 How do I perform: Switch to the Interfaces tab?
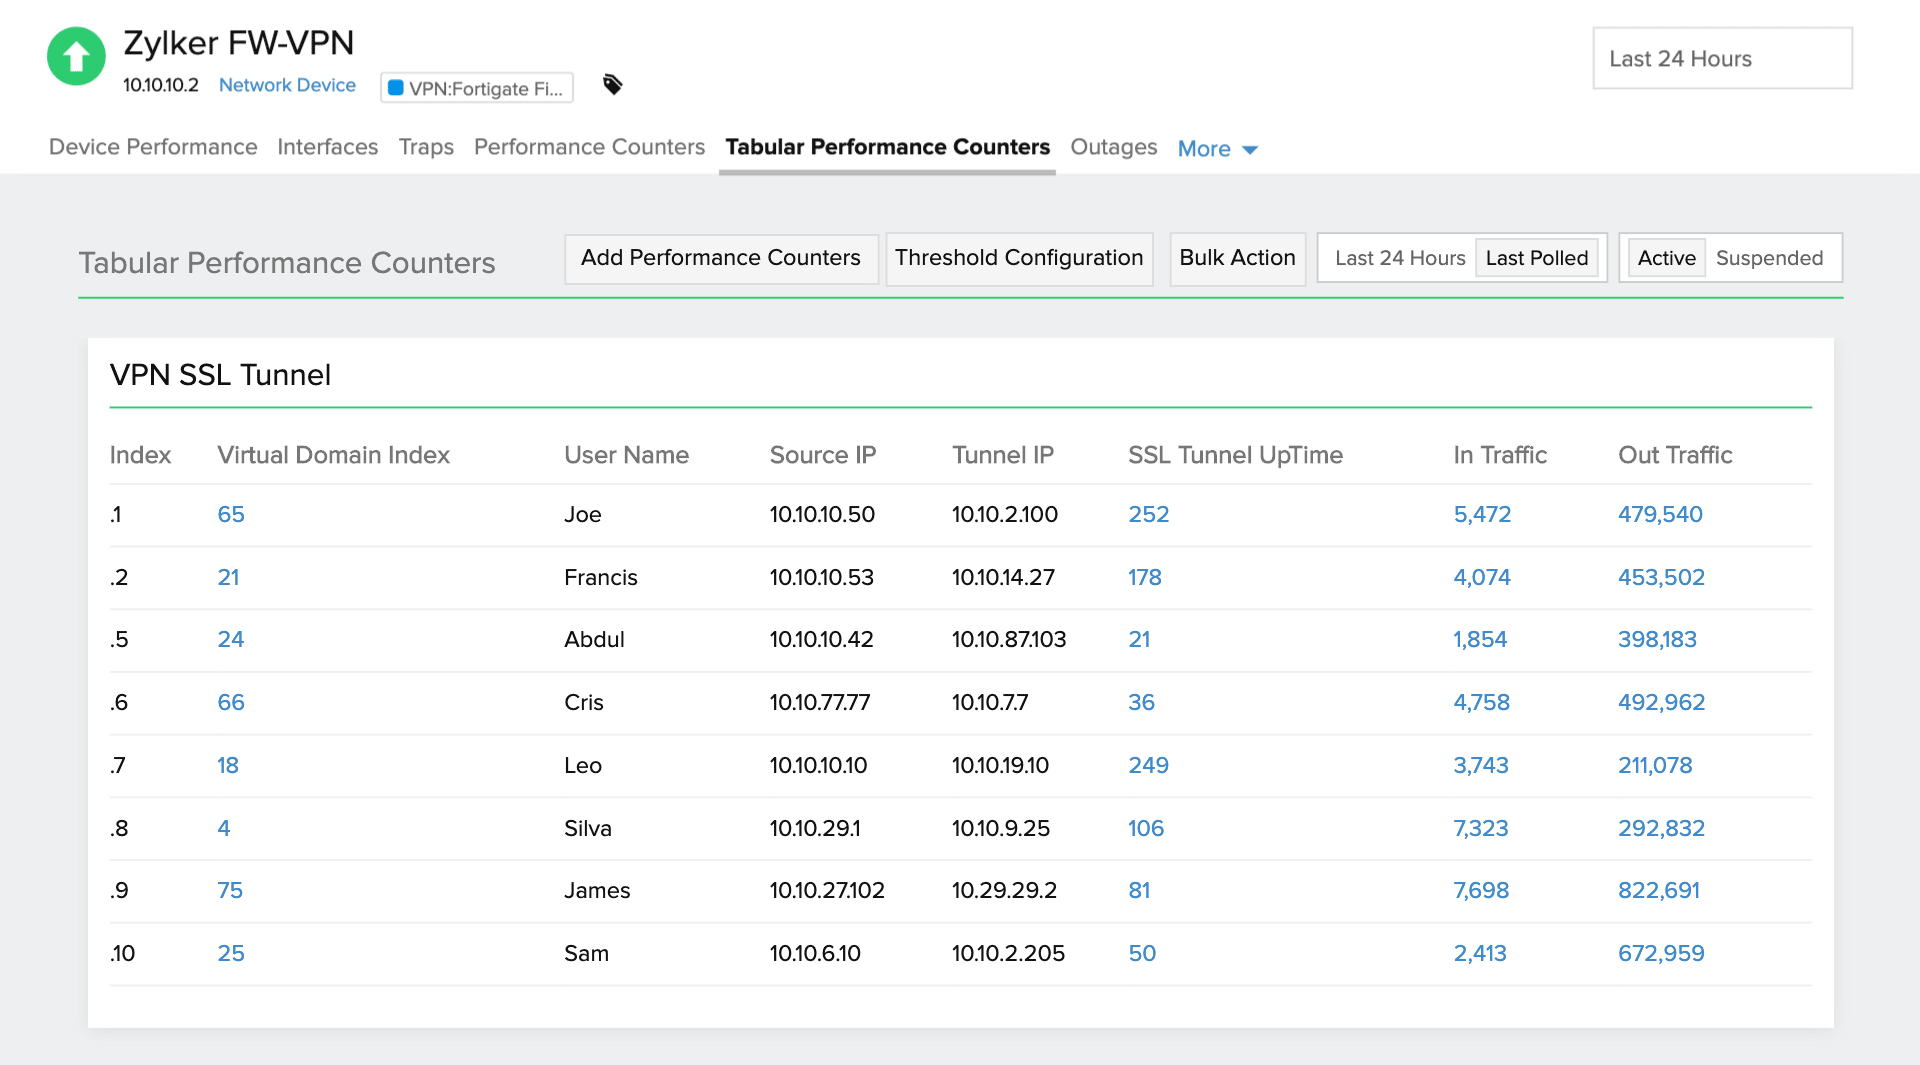pos(327,147)
